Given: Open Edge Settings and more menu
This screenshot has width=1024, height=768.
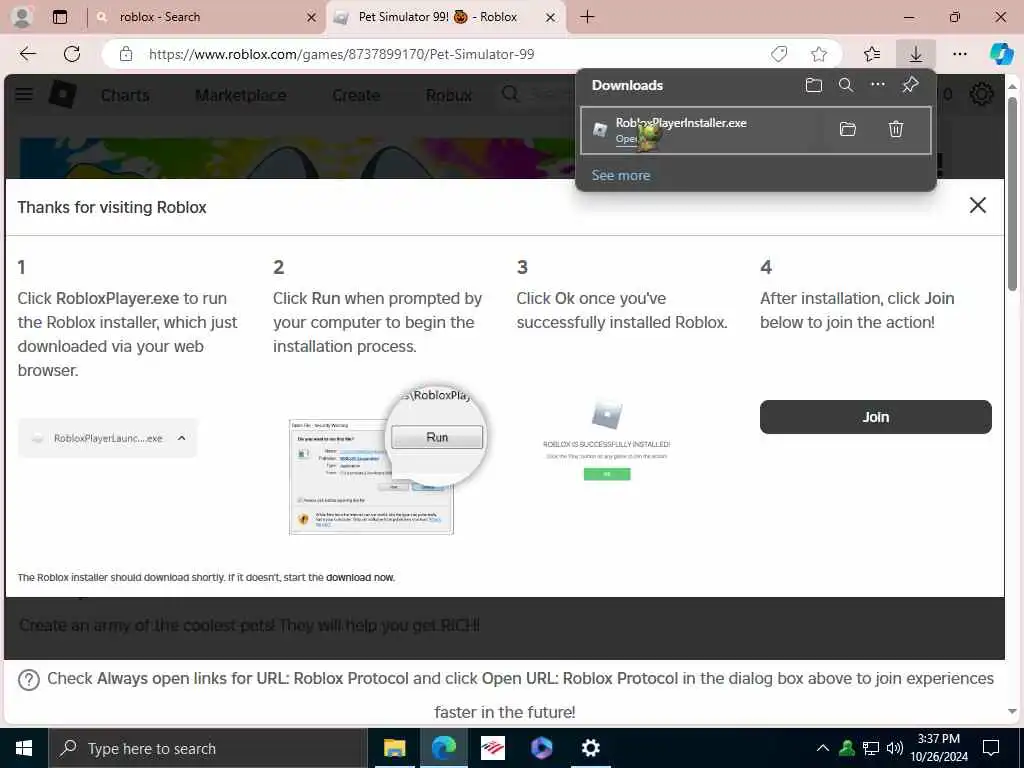Looking at the screenshot, I should 959,54.
